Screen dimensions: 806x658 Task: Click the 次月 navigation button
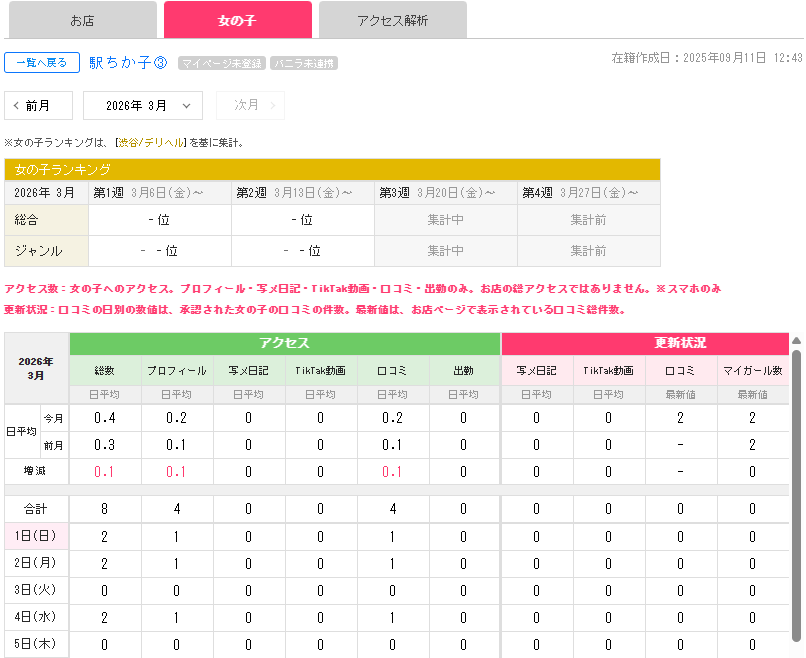coord(250,105)
